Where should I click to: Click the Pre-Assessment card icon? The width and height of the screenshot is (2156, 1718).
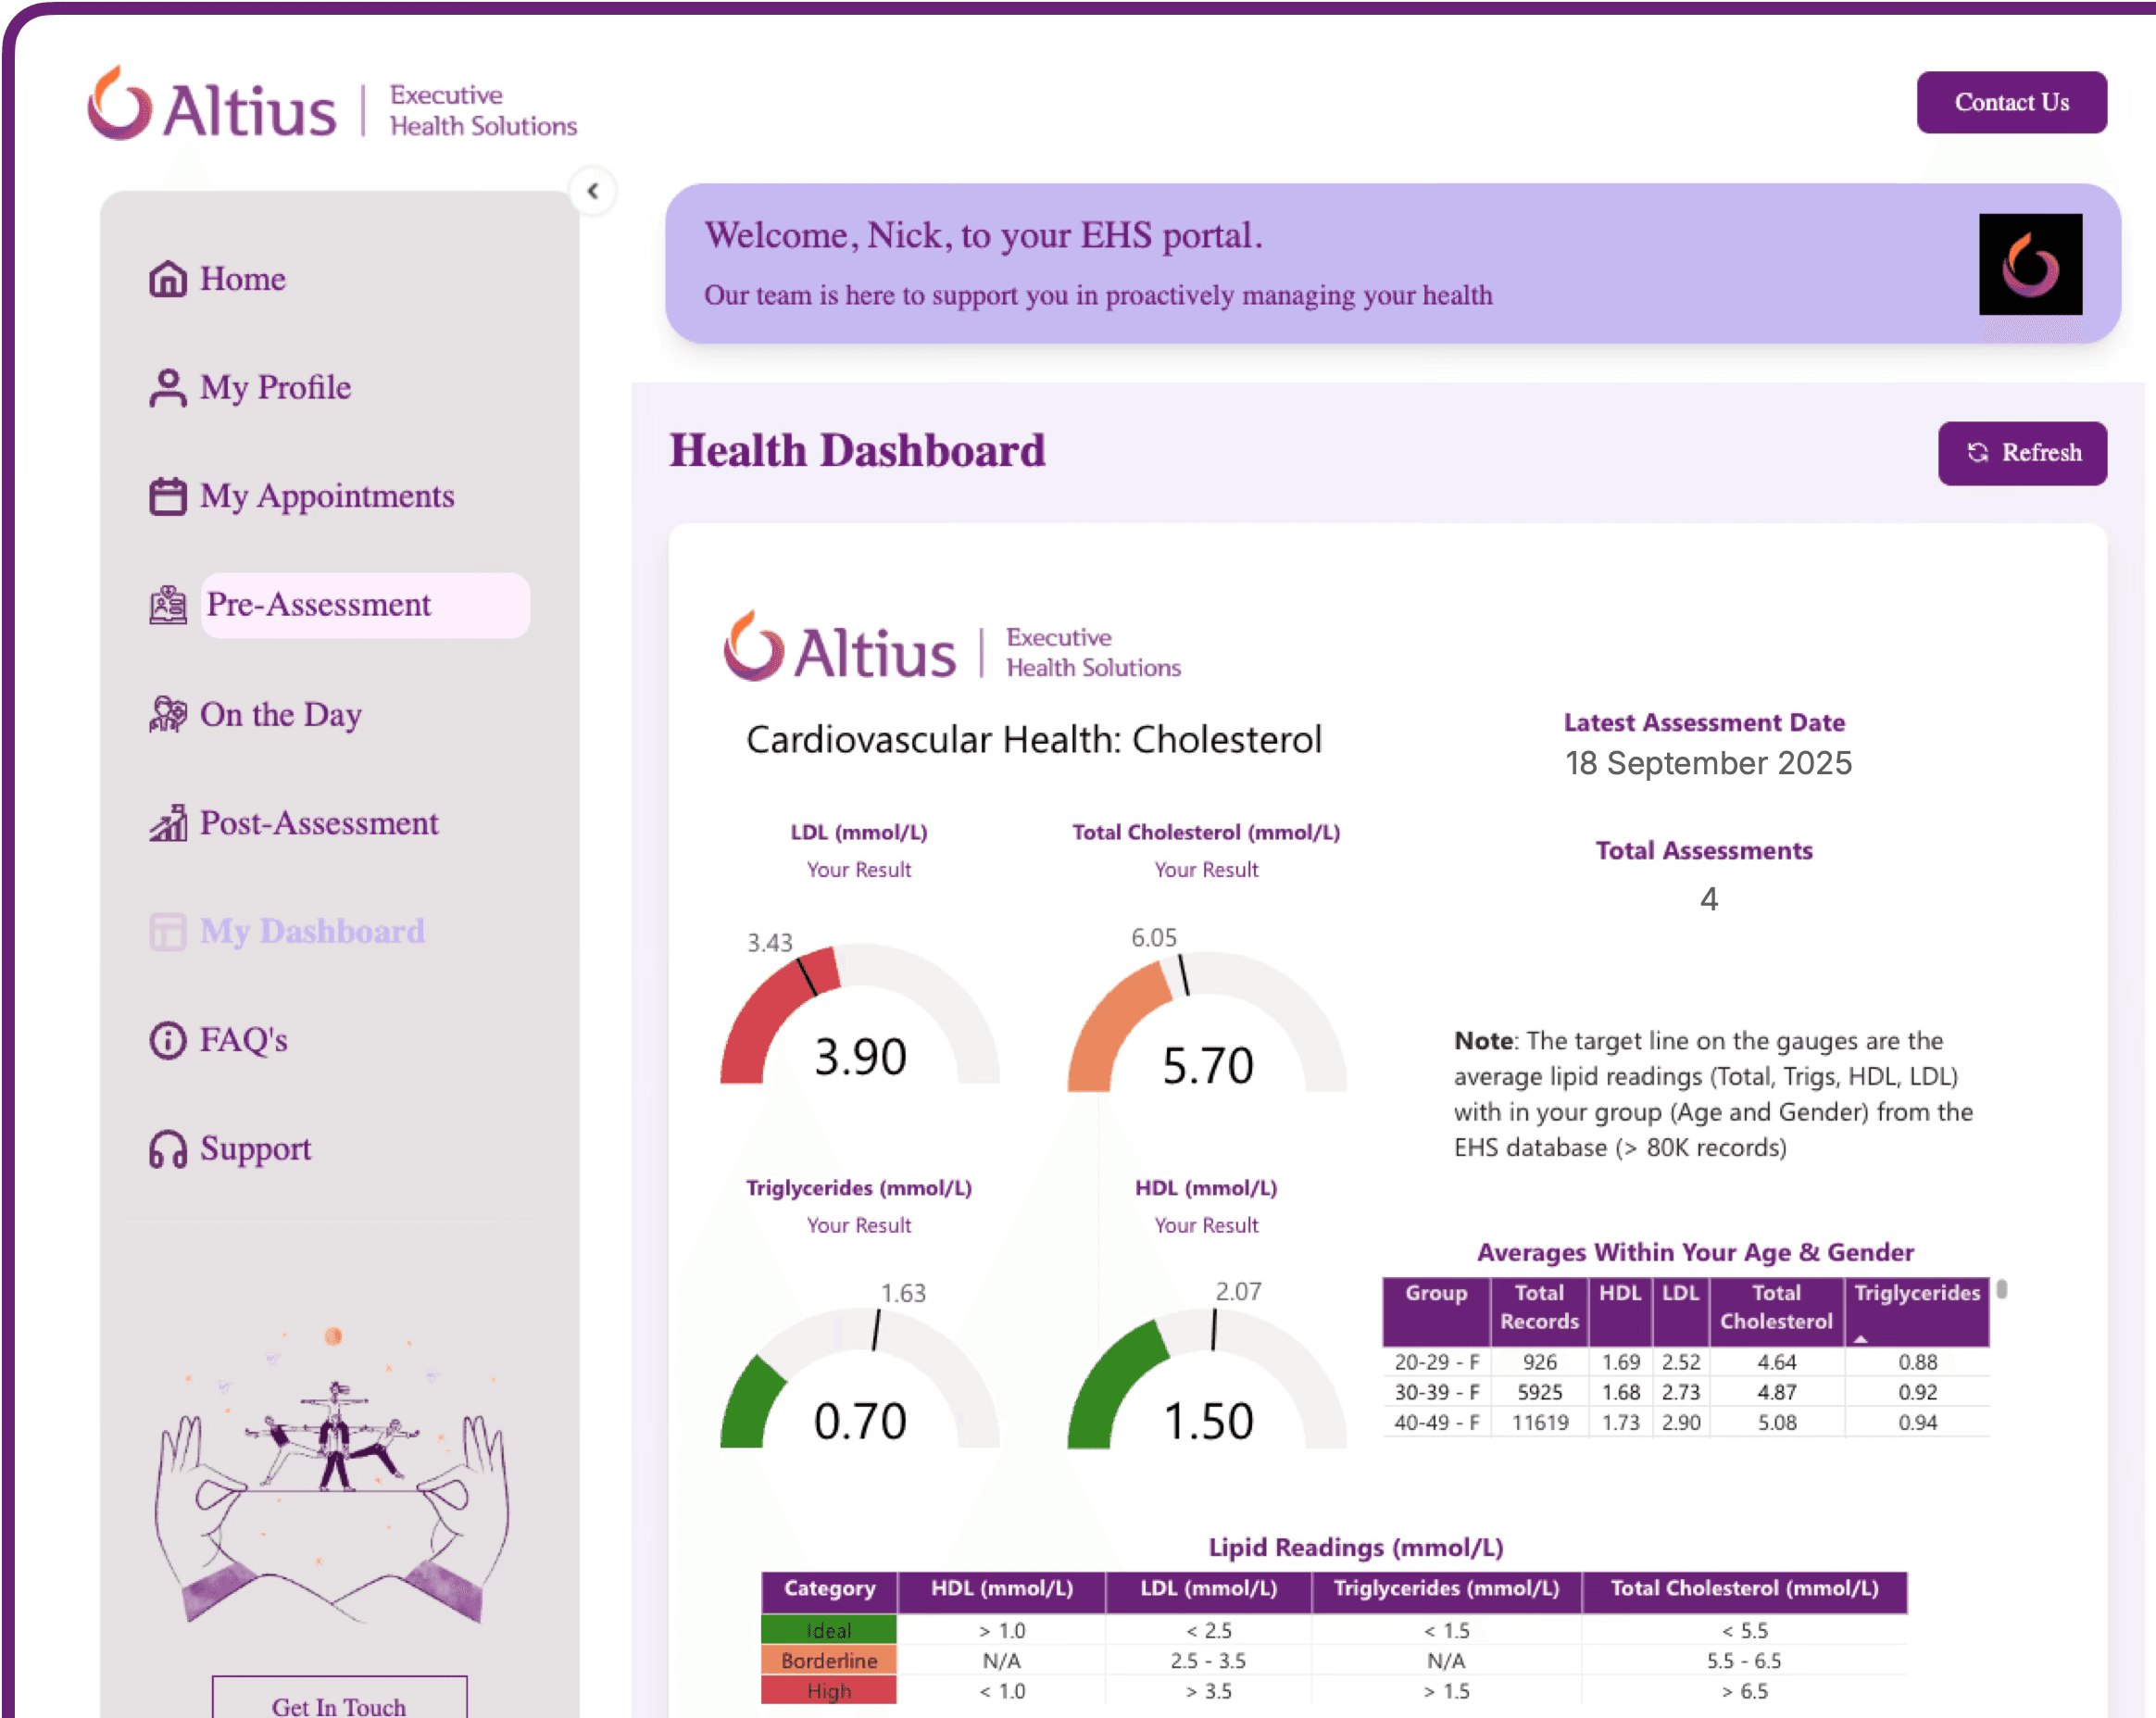pos(167,605)
